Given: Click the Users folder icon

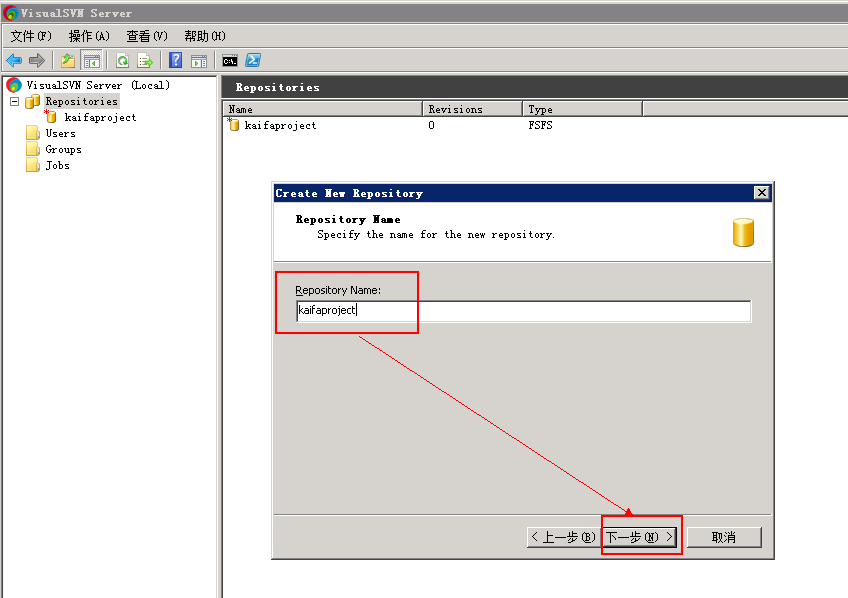Looking at the screenshot, I should coord(32,132).
